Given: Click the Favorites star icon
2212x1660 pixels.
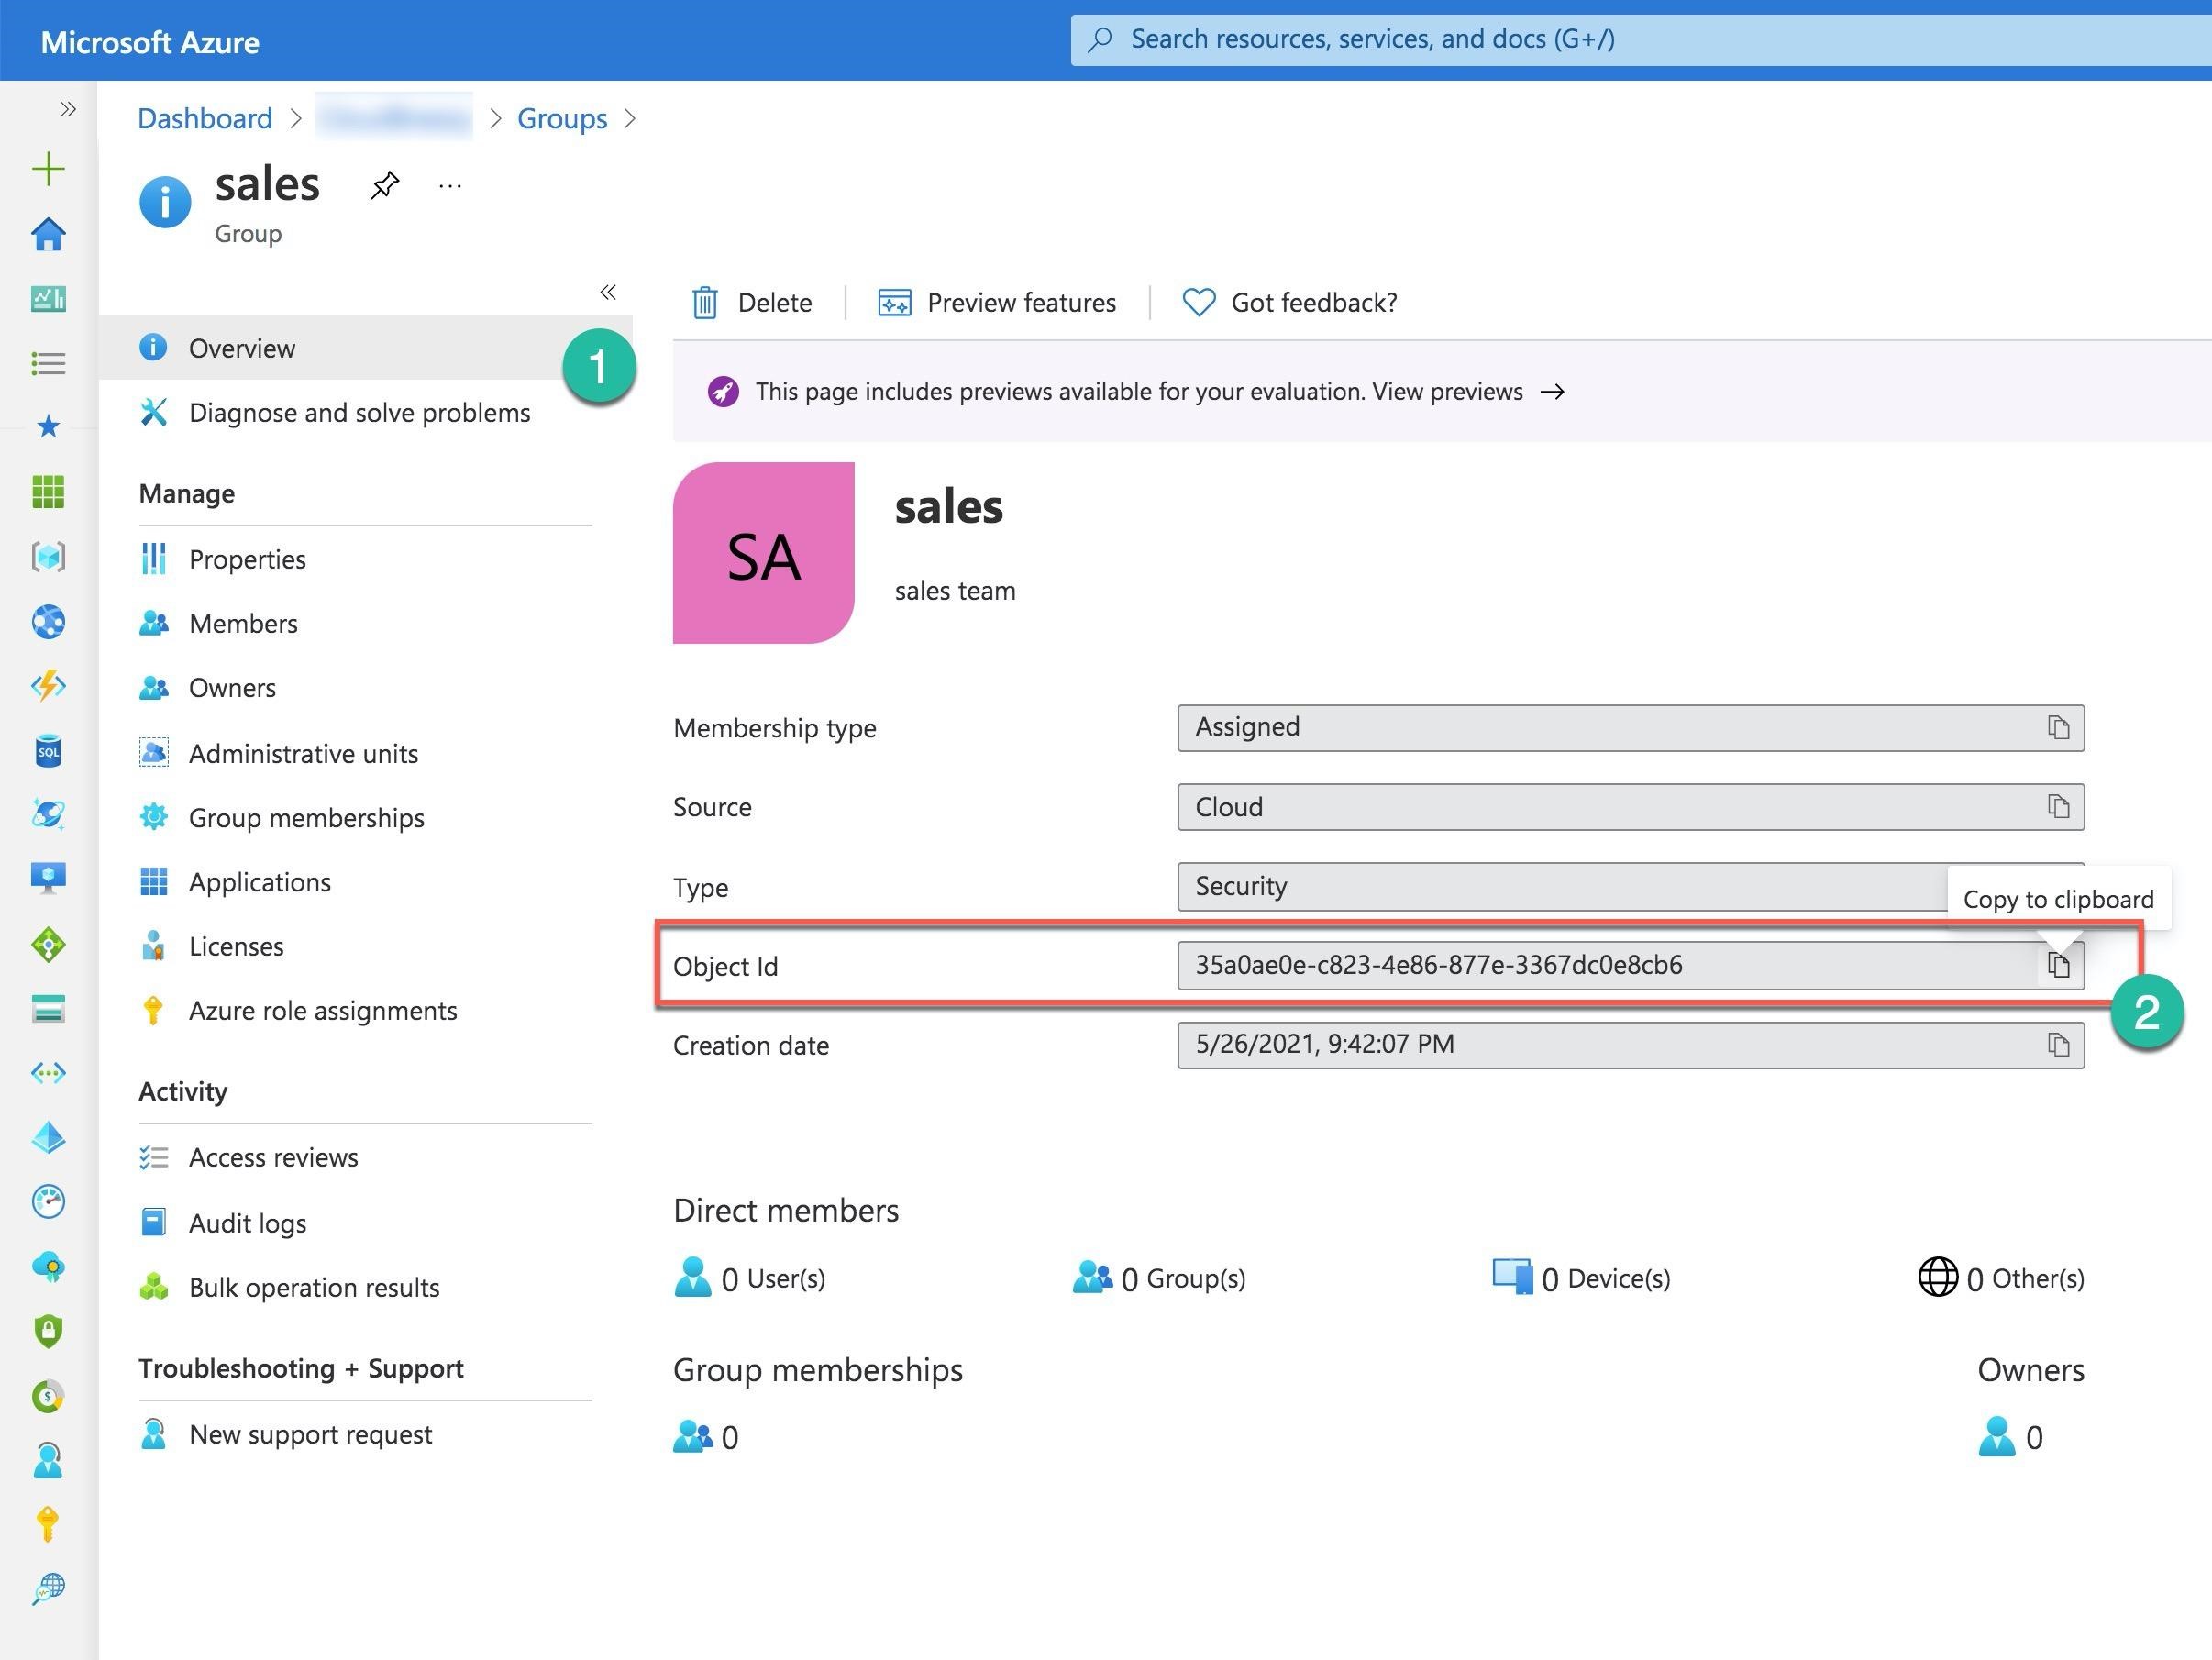Looking at the screenshot, I should [48, 427].
